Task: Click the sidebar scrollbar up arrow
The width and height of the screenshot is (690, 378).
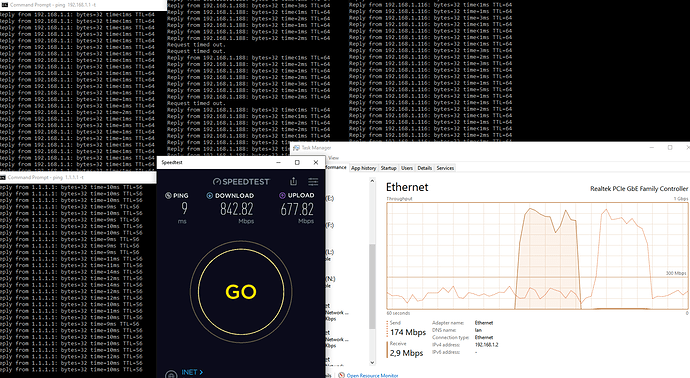Action: tap(372, 181)
